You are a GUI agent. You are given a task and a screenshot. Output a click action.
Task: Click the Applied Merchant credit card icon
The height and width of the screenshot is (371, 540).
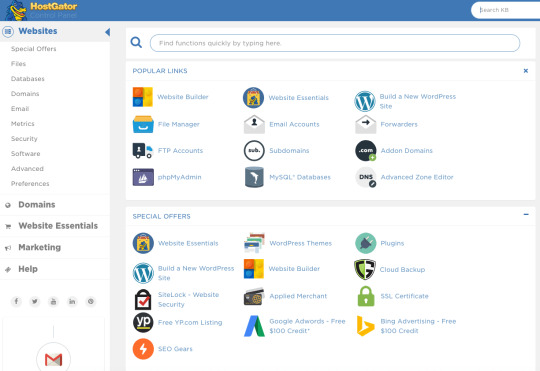[254, 296]
